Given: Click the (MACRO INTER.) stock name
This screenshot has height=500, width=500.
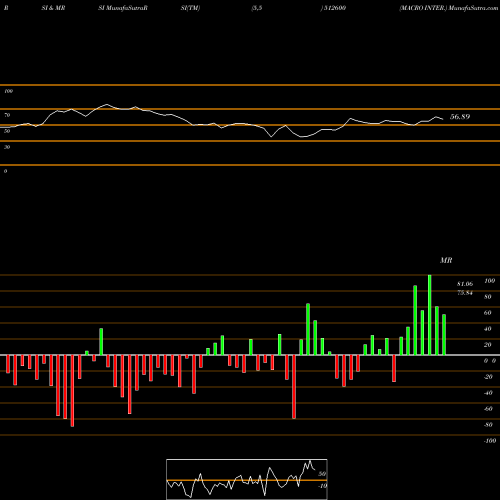Looking at the screenshot, I should click(423, 8).
